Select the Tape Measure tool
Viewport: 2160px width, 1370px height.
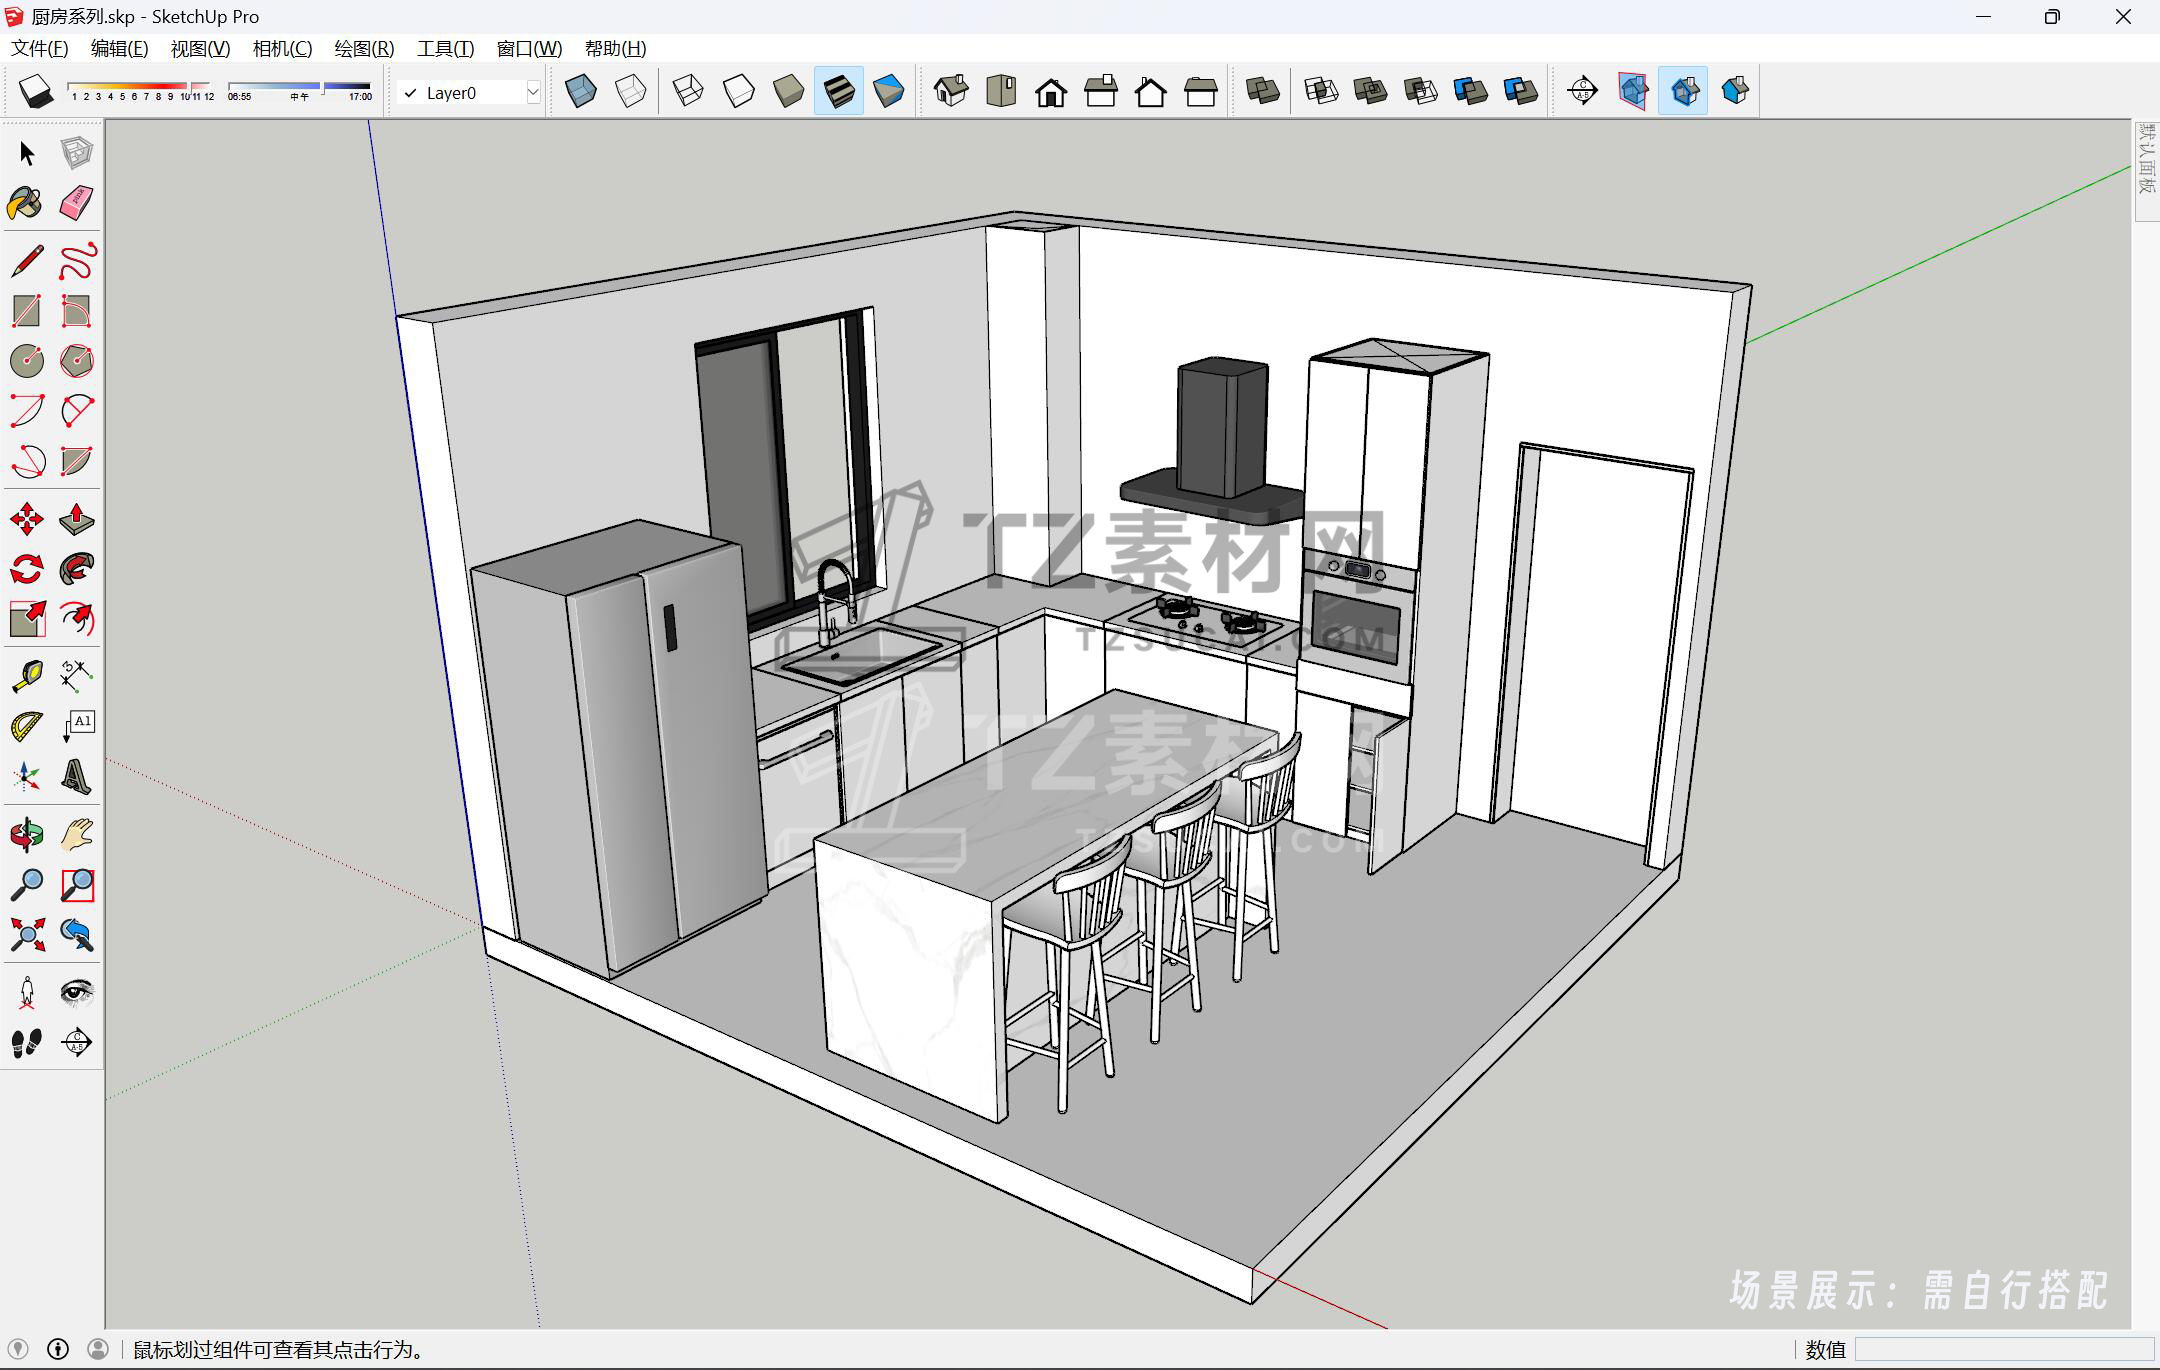[26, 676]
